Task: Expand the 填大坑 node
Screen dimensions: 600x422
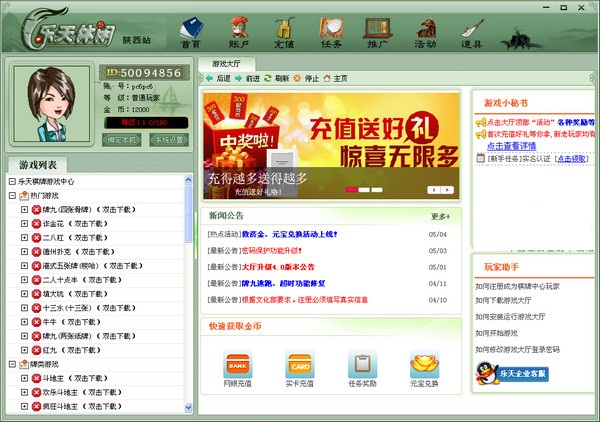Action: 24,294
